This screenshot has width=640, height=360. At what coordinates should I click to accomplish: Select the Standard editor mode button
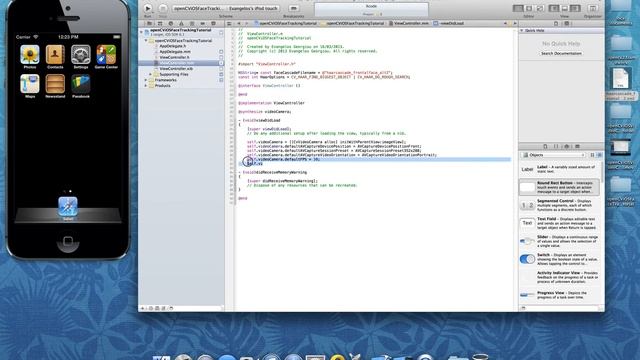(x=518, y=8)
